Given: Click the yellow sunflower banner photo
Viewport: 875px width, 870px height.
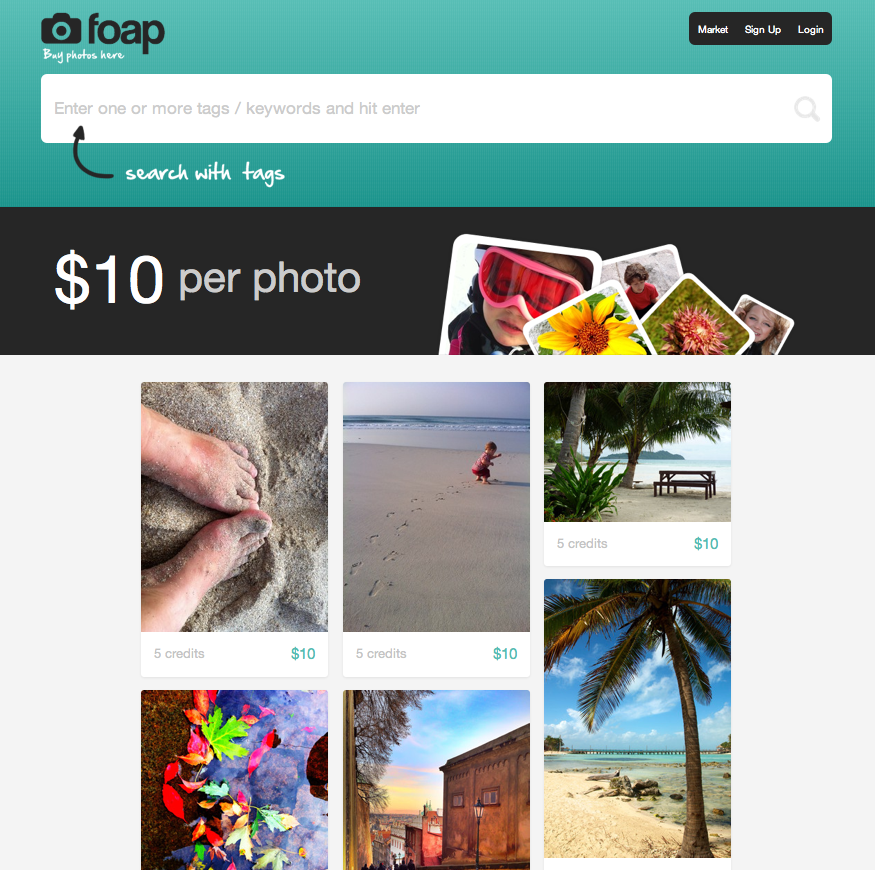Looking at the screenshot, I should [586, 326].
